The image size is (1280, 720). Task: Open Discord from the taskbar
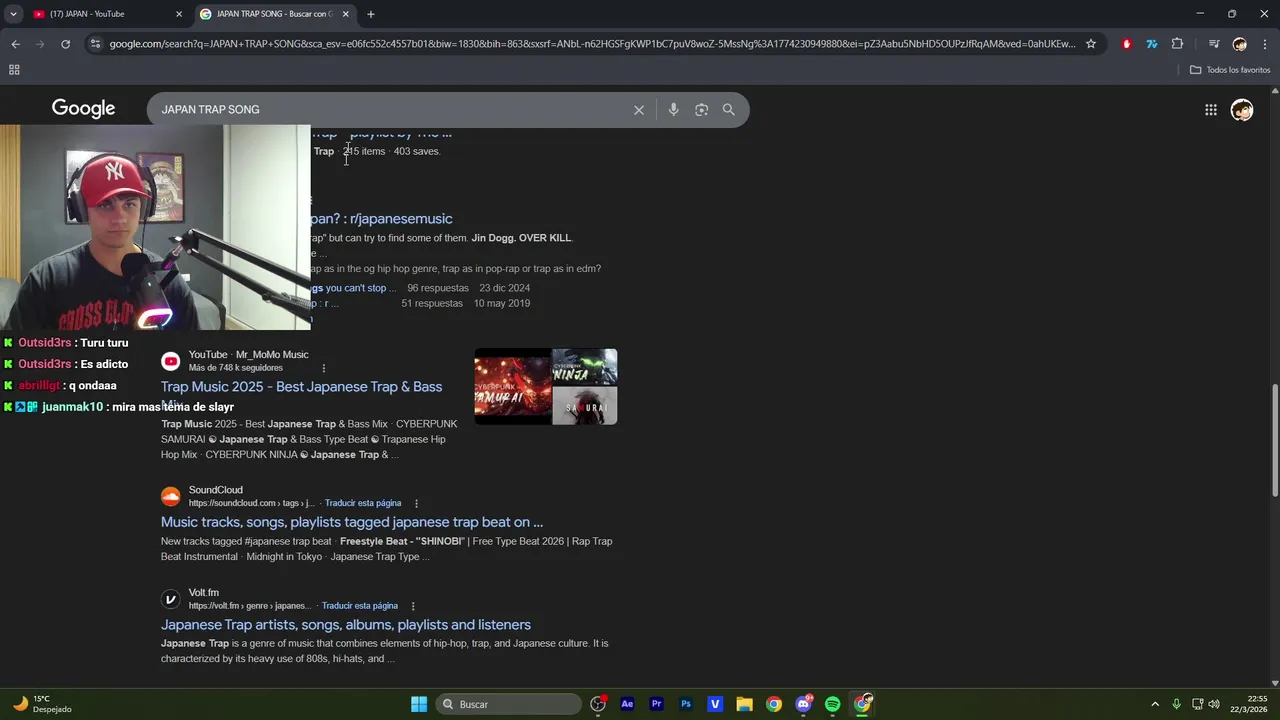pos(803,704)
